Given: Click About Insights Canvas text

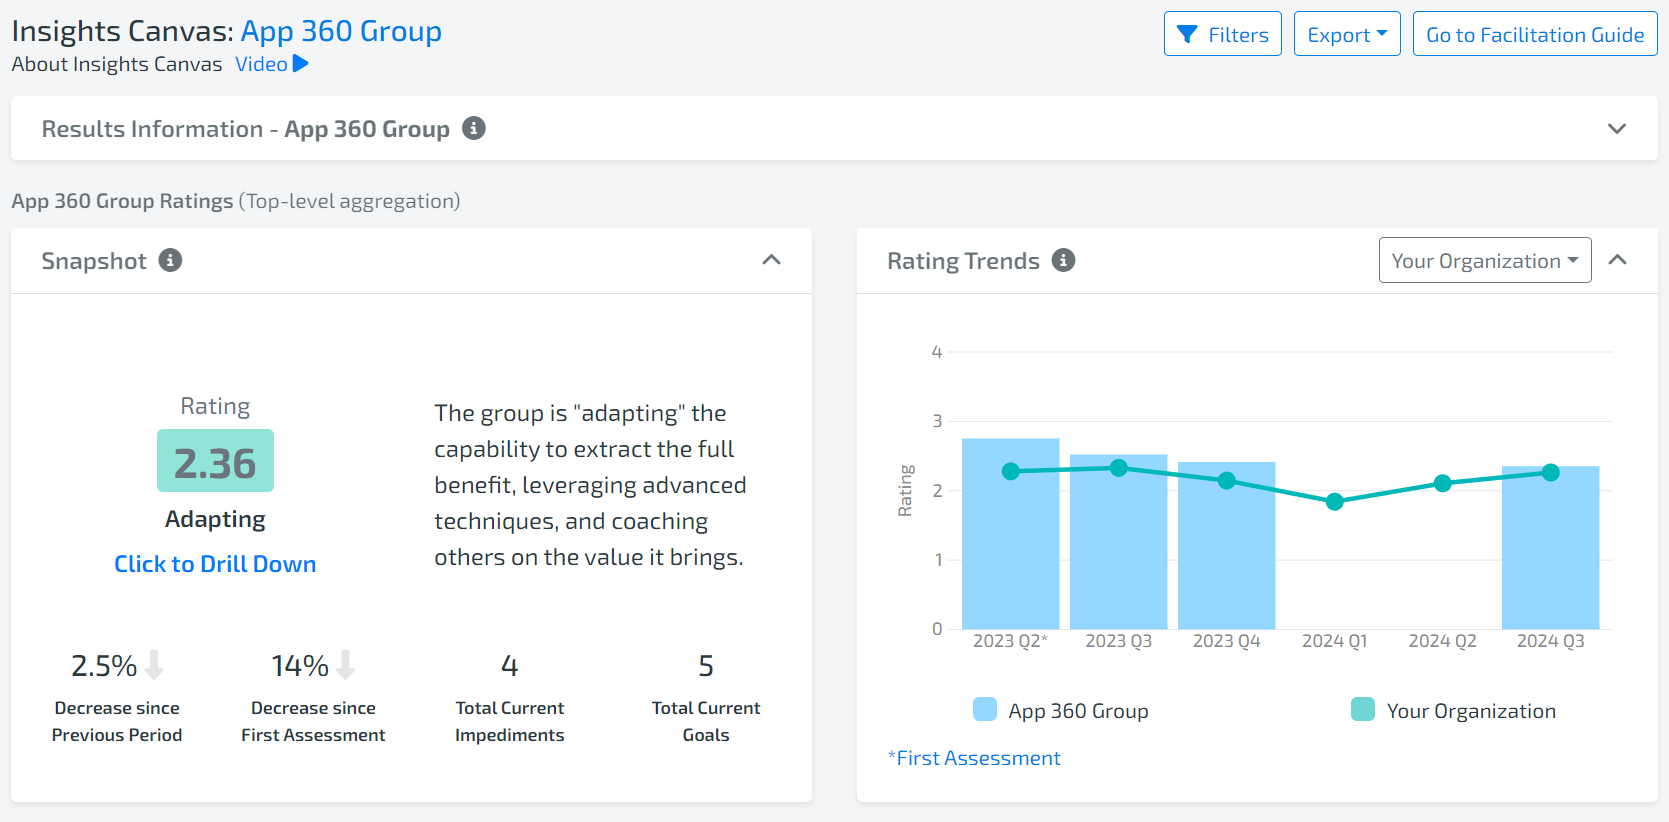Looking at the screenshot, I should [117, 64].
